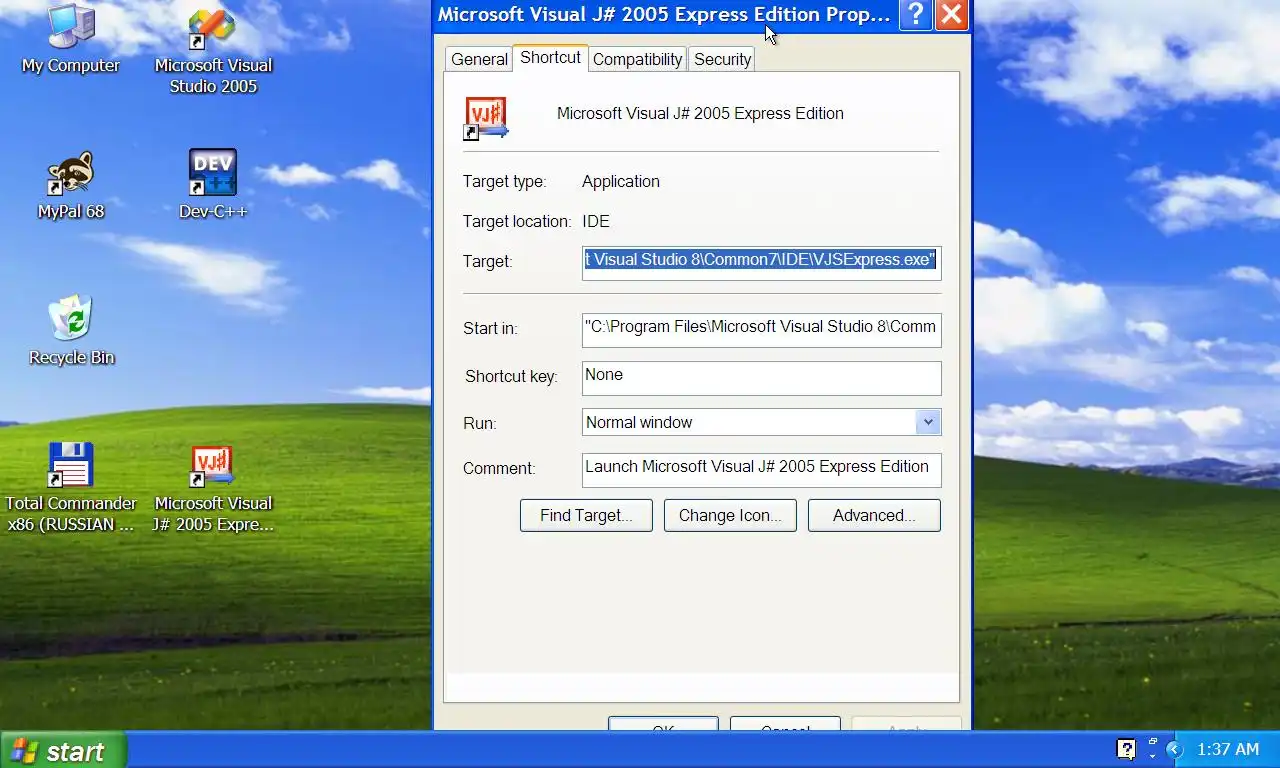
Task: Click the help question mark in the title bar
Action: [916, 15]
